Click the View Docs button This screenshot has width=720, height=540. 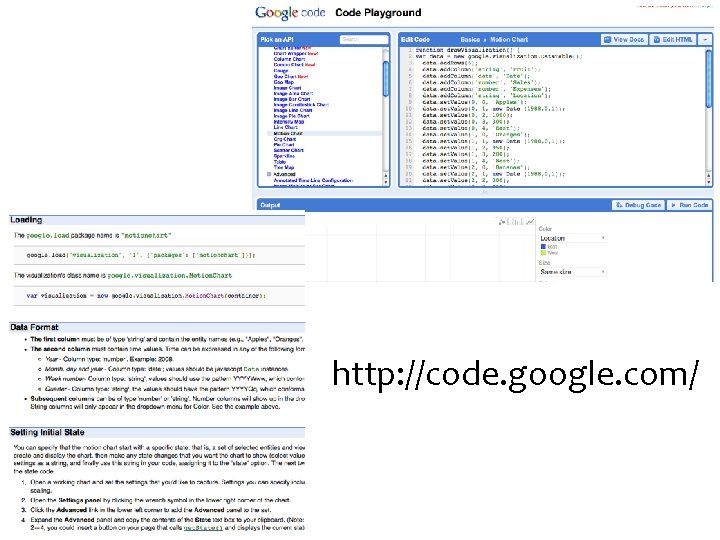(624, 39)
